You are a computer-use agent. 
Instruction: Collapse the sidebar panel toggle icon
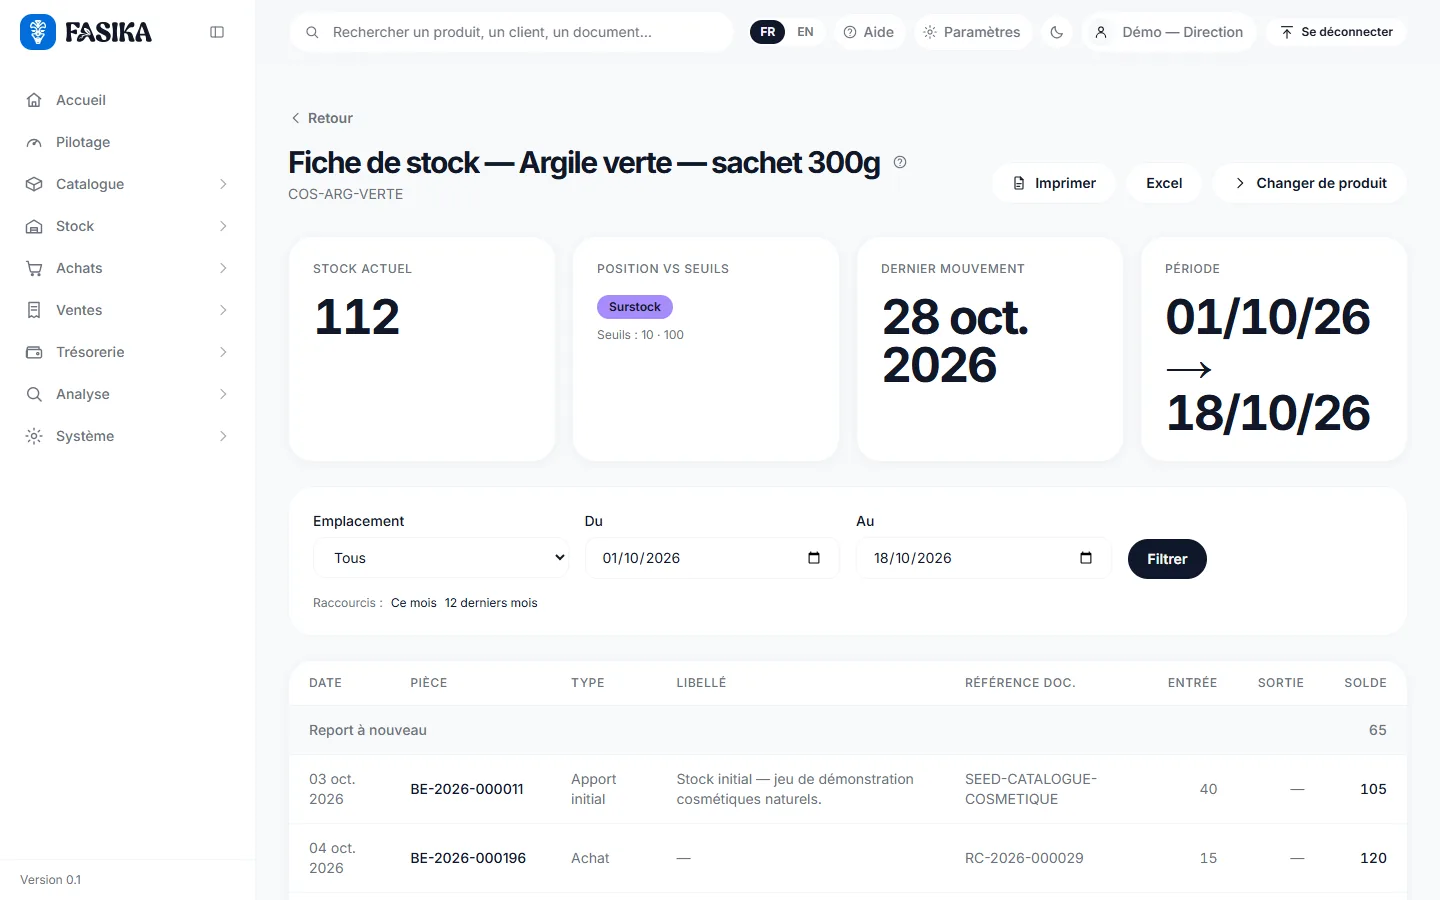pos(217,32)
